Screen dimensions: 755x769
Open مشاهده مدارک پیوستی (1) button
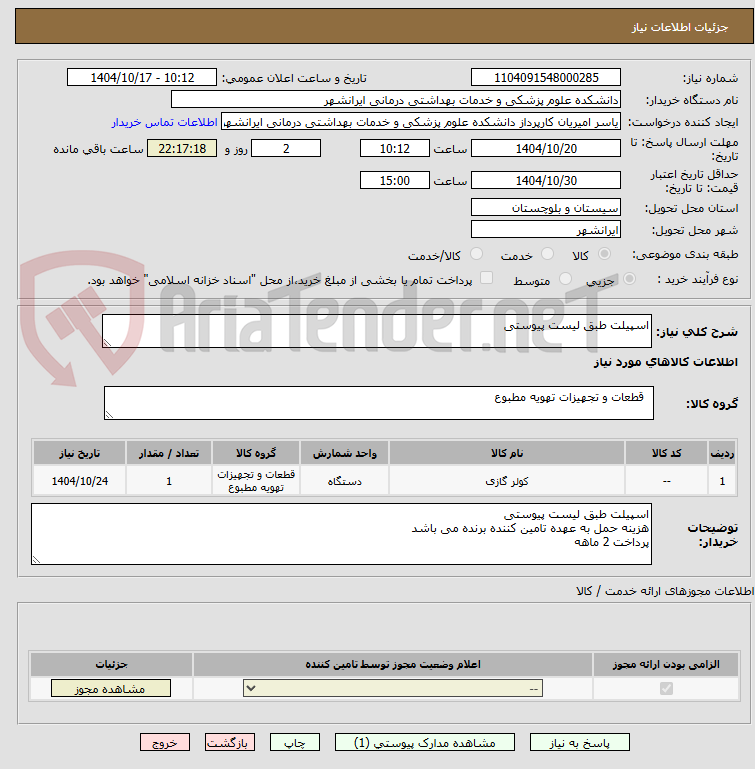tap(425, 743)
